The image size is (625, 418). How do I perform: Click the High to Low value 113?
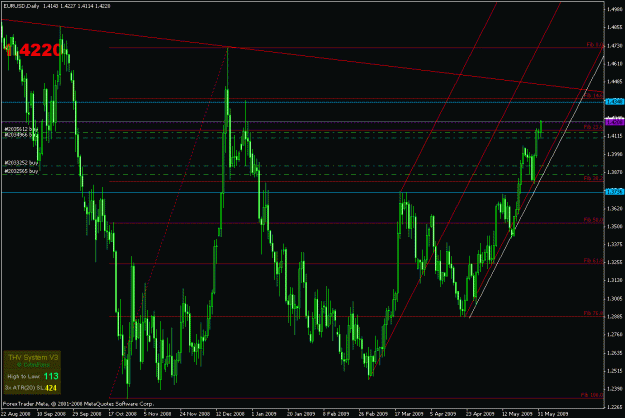click(x=51, y=376)
